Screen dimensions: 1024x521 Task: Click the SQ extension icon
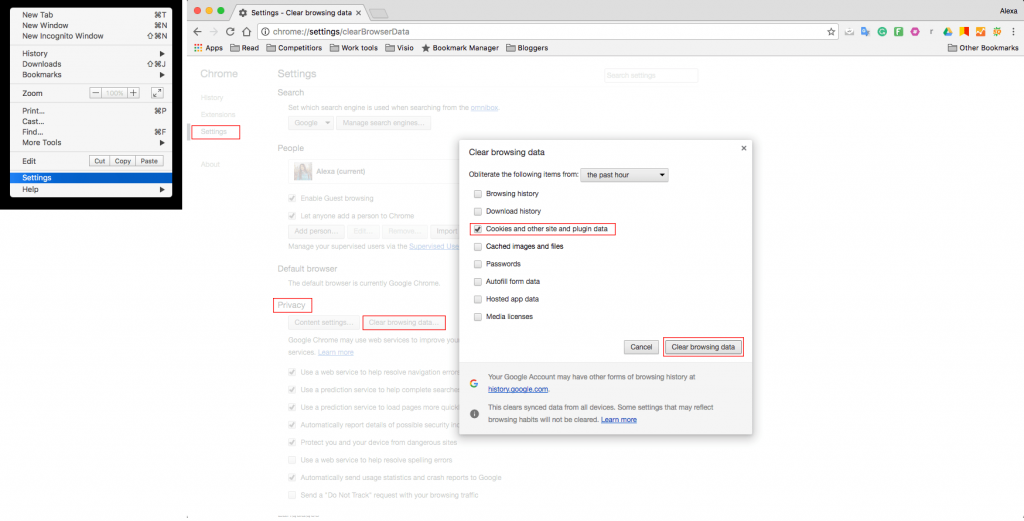997,31
